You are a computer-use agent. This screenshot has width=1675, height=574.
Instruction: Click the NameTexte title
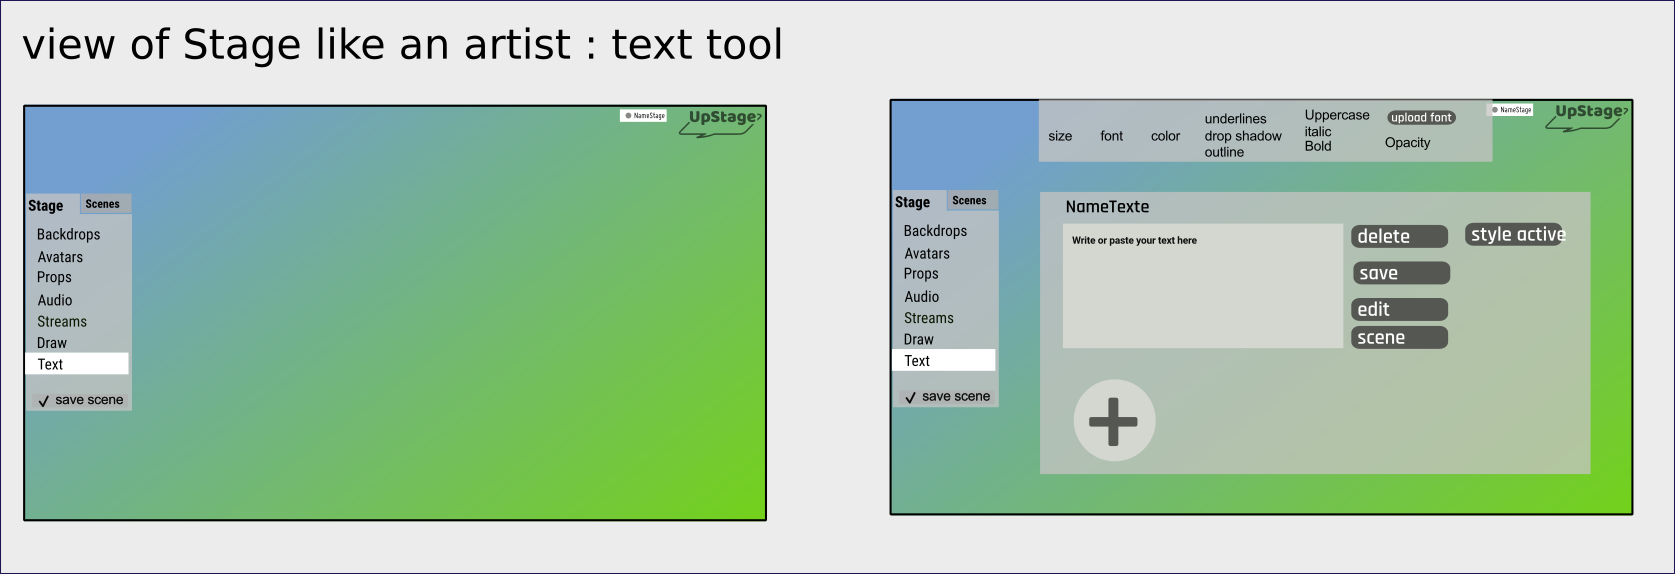[1107, 207]
